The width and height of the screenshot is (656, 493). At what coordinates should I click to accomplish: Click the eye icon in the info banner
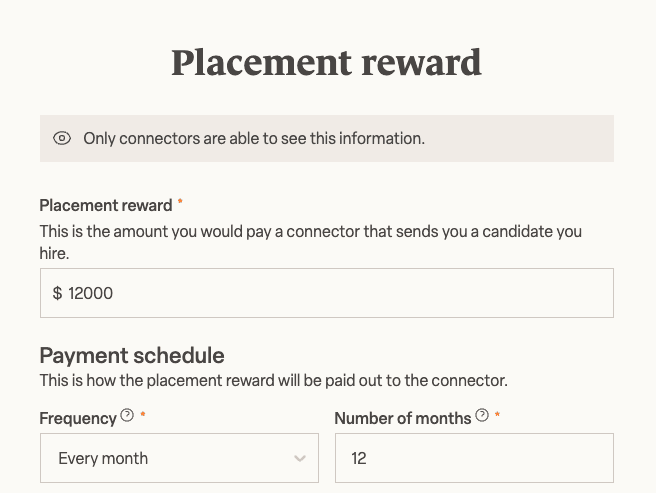[x=62, y=139]
